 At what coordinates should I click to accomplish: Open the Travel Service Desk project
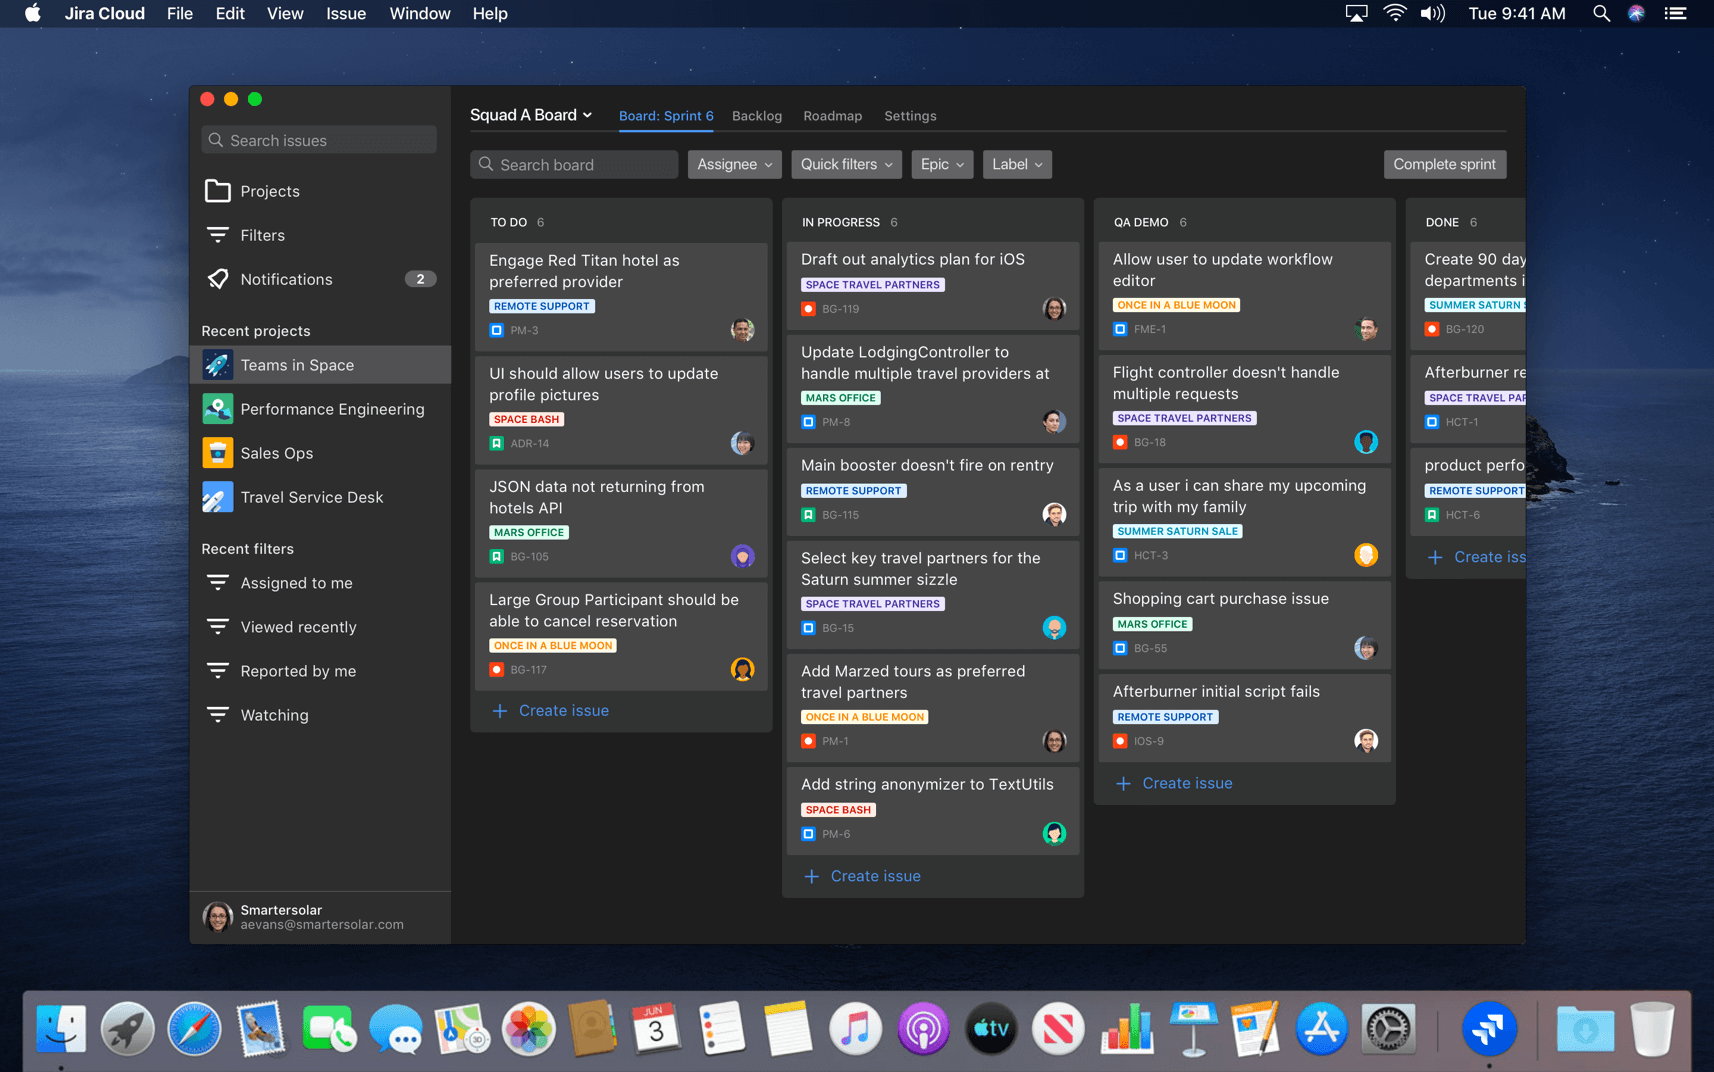pos(310,496)
